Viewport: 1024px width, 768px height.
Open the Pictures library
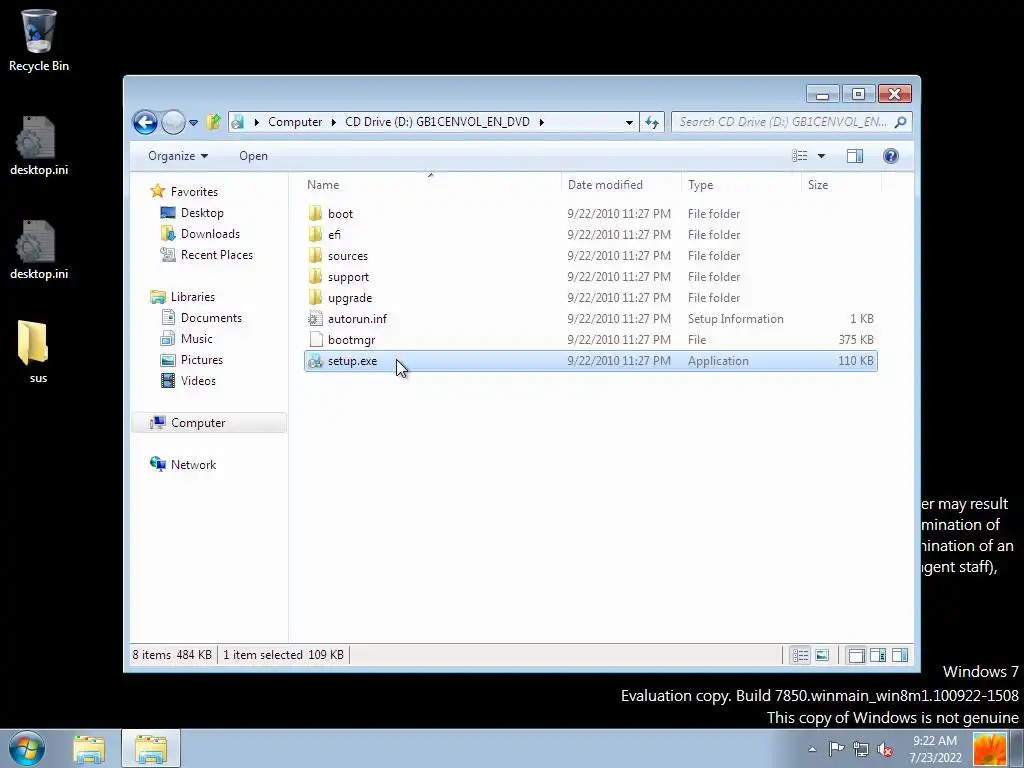pyautogui.click(x=201, y=360)
